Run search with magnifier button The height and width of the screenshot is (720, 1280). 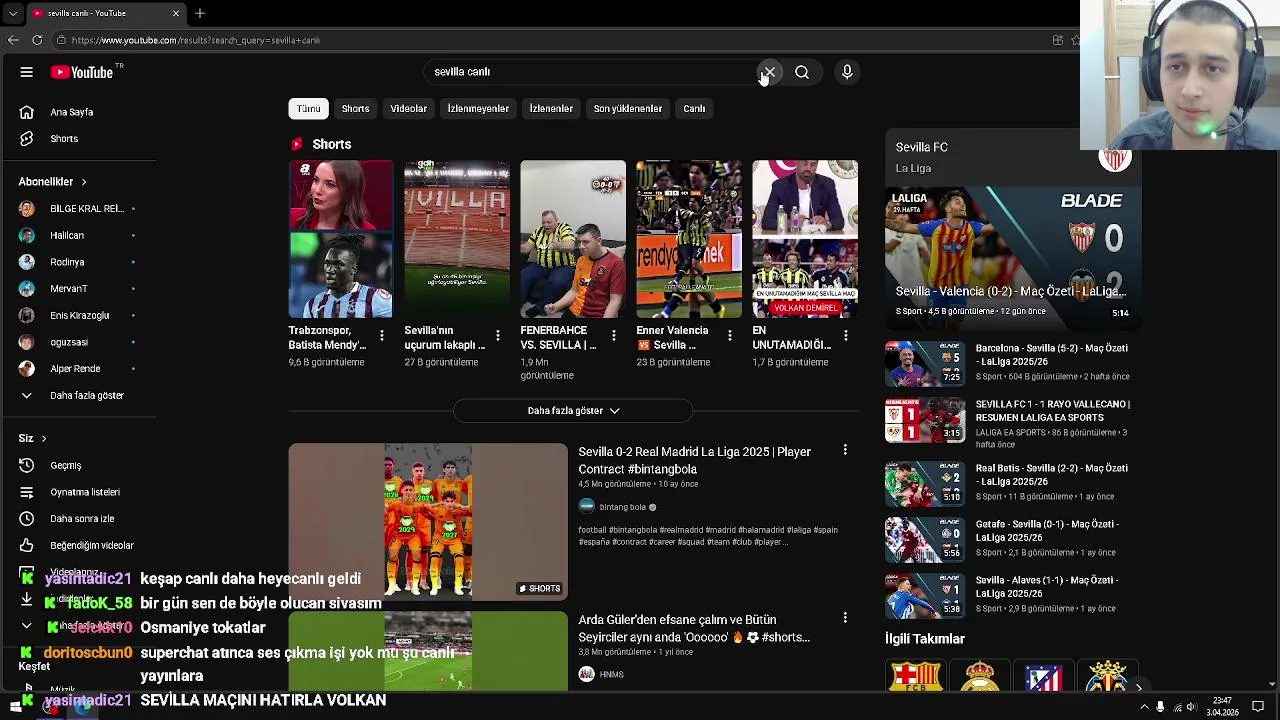[x=802, y=72]
